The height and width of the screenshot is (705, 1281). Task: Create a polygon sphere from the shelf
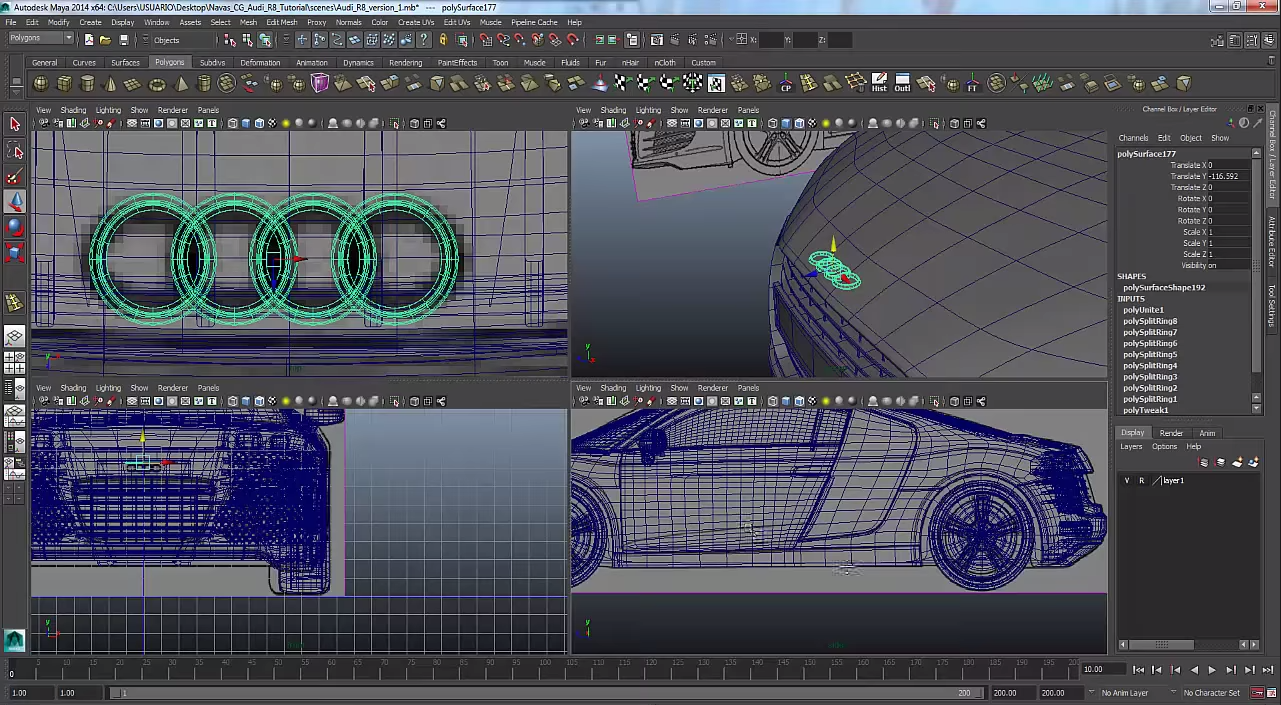coord(41,84)
